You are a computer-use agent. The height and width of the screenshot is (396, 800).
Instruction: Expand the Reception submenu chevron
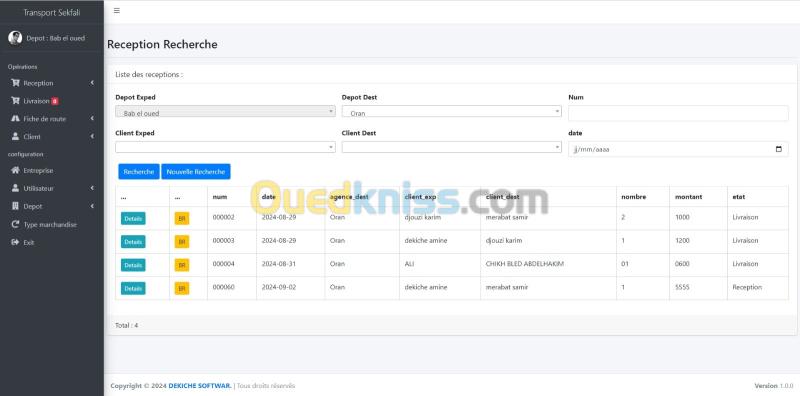92,83
